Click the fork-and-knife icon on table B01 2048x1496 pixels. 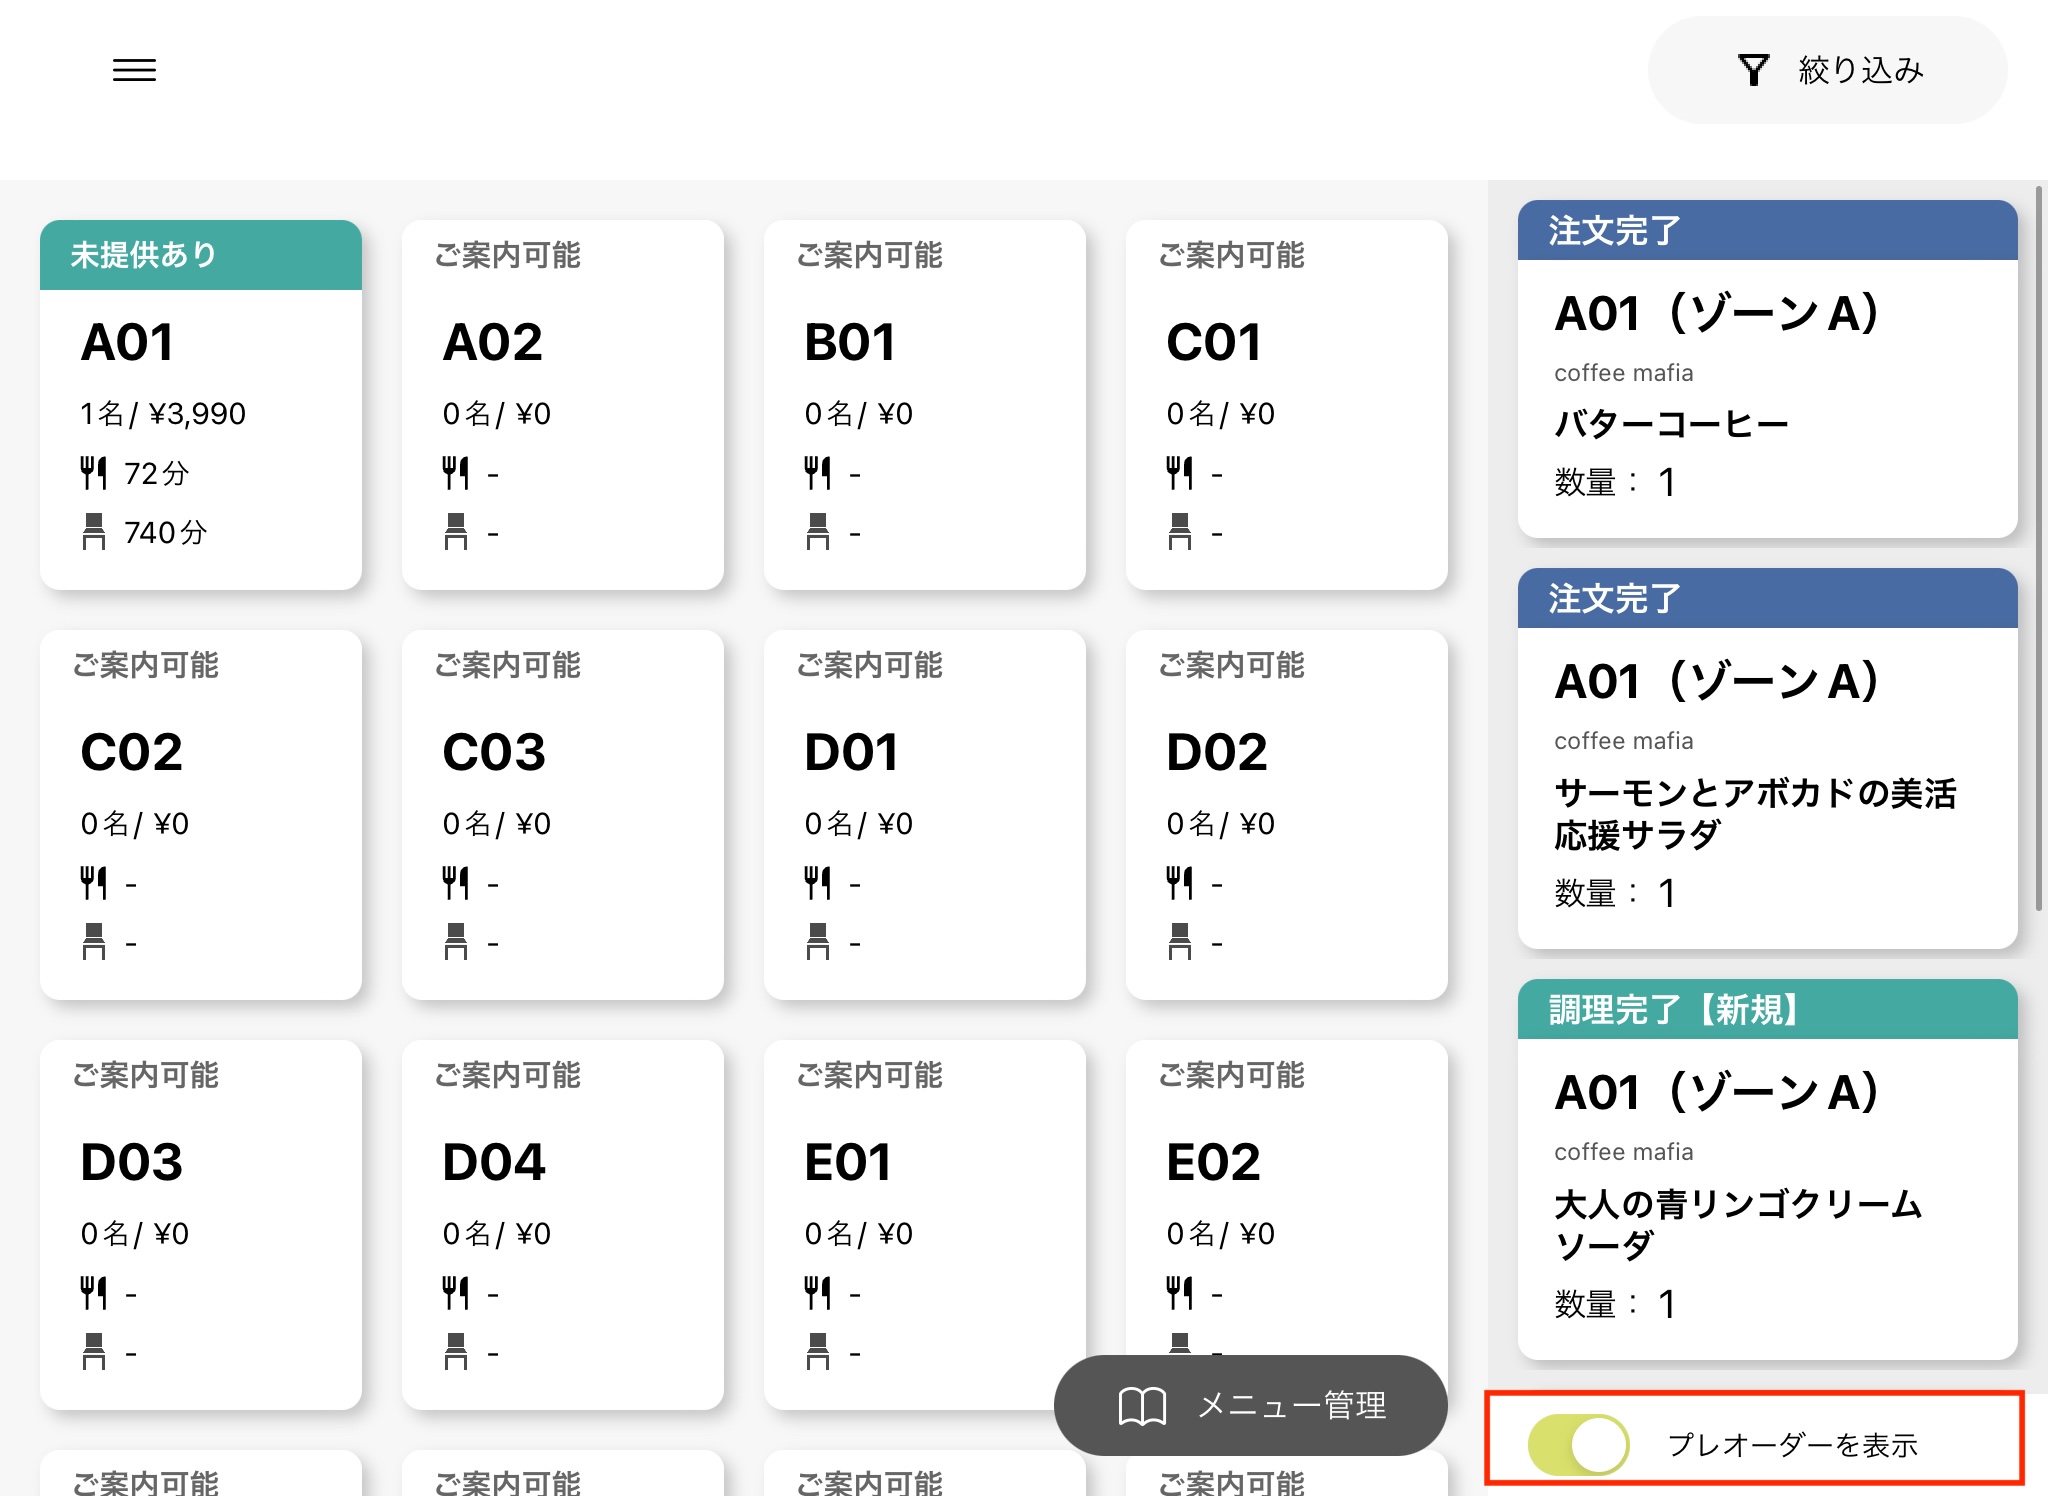click(x=817, y=473)
